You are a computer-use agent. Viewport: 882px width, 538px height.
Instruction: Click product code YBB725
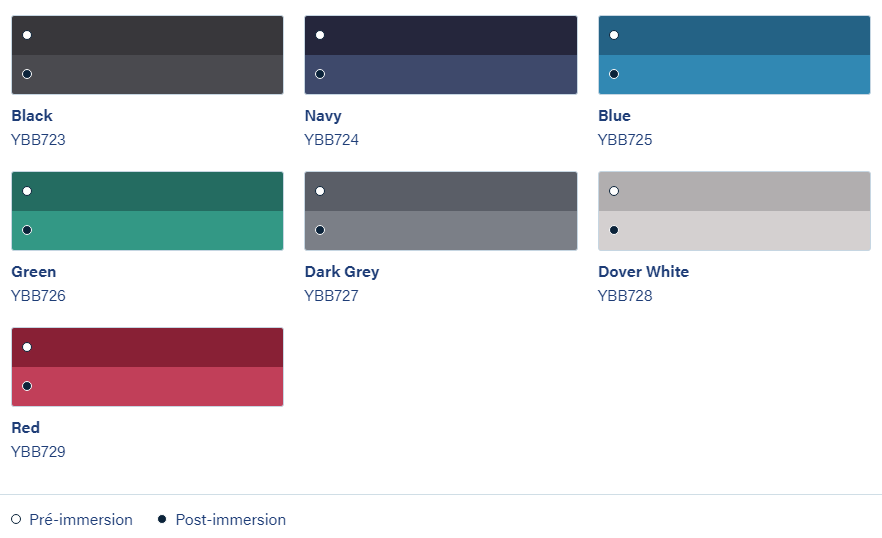coord(625,140)
